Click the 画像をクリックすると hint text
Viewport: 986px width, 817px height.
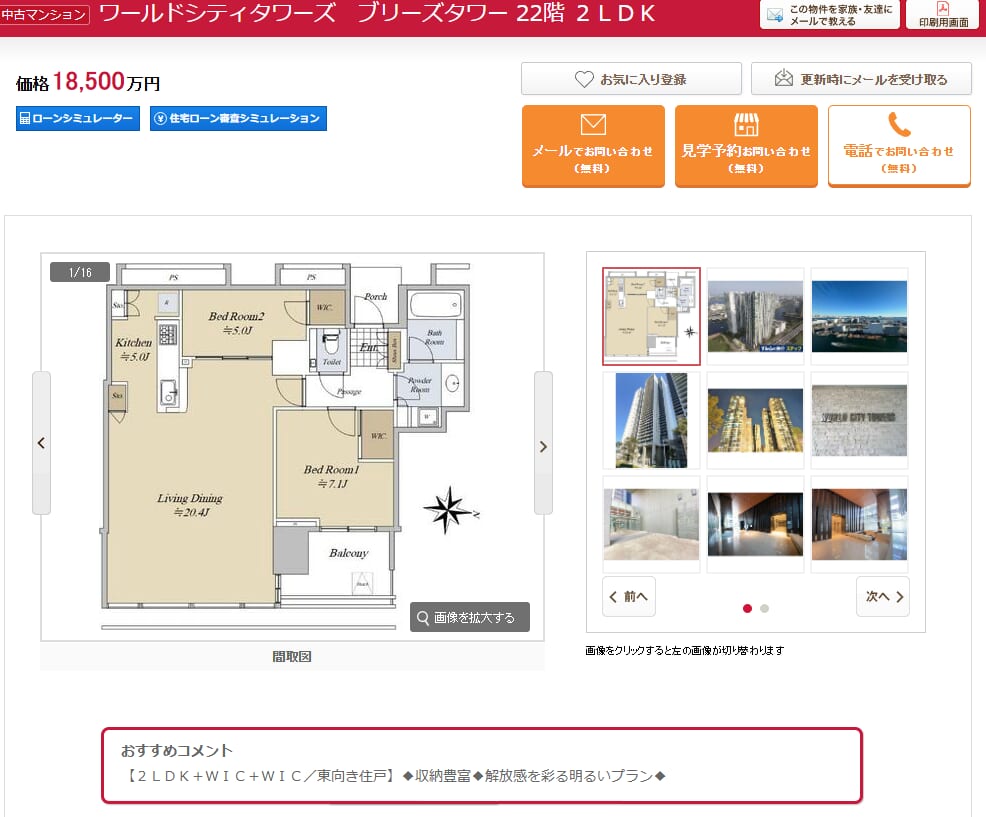click(x=685, y=650)
